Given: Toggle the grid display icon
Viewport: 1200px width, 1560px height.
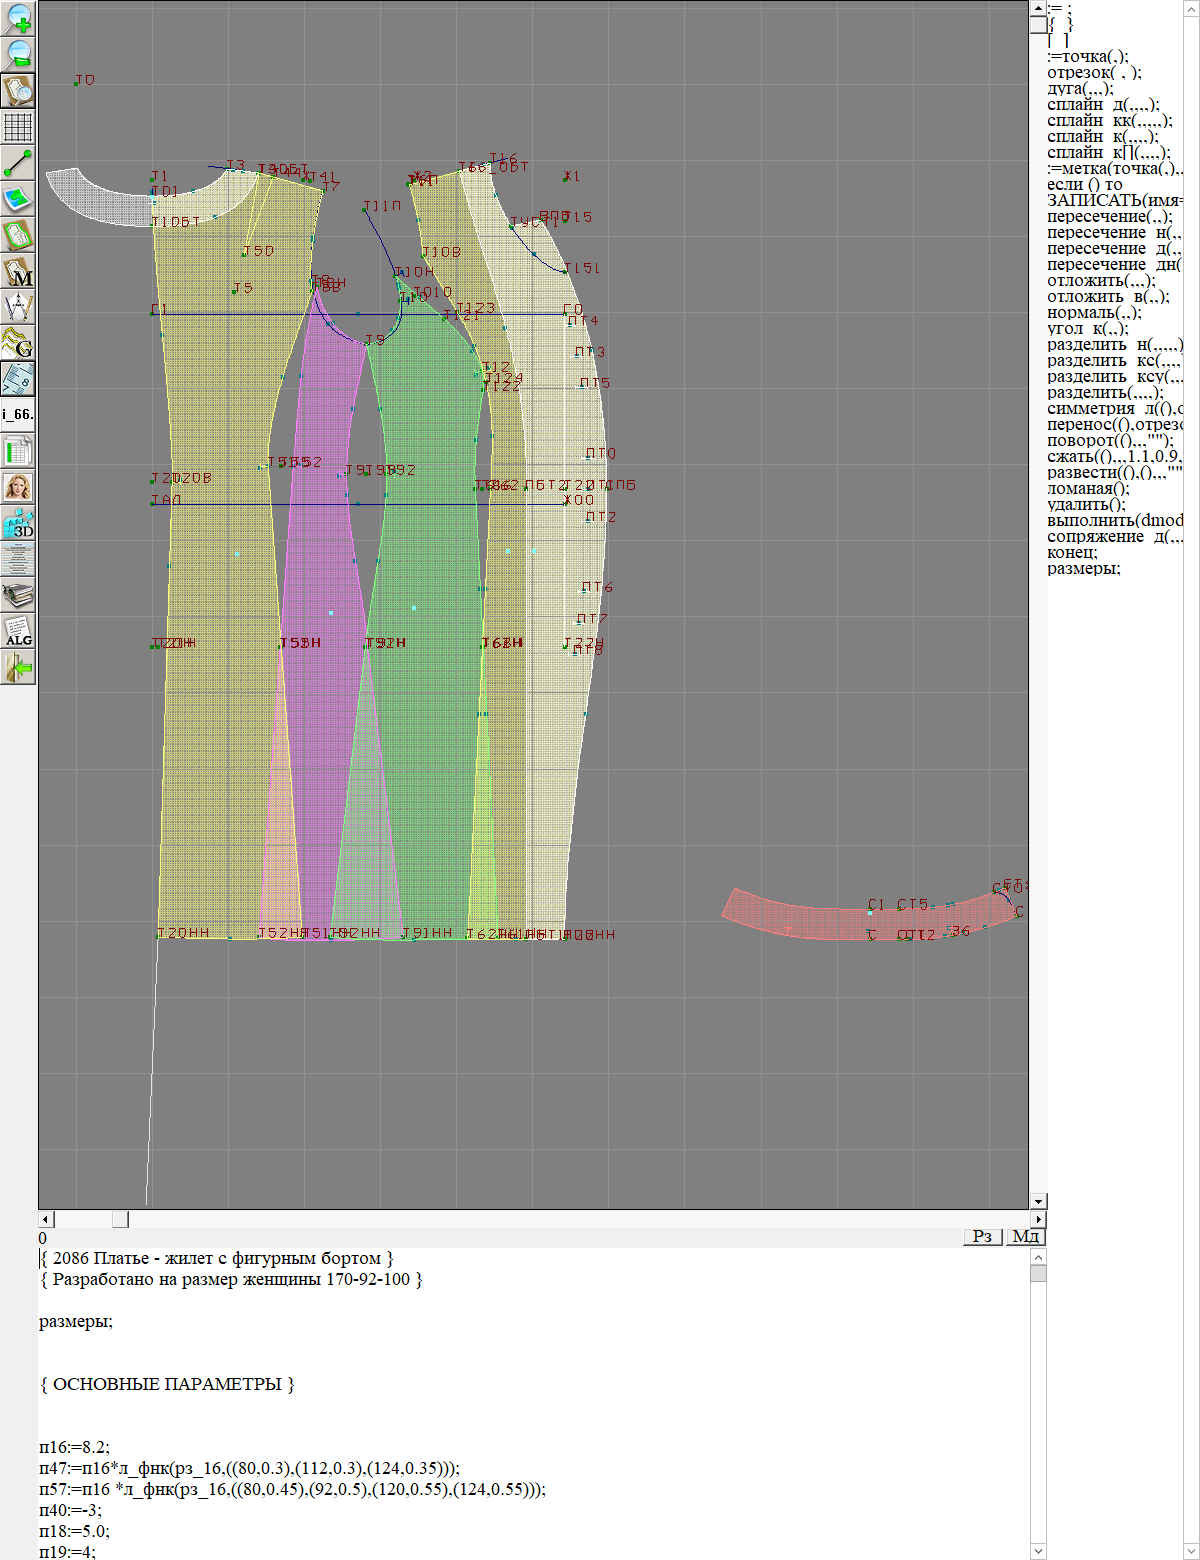Looking at the screenshot, I should click(18, 127).
